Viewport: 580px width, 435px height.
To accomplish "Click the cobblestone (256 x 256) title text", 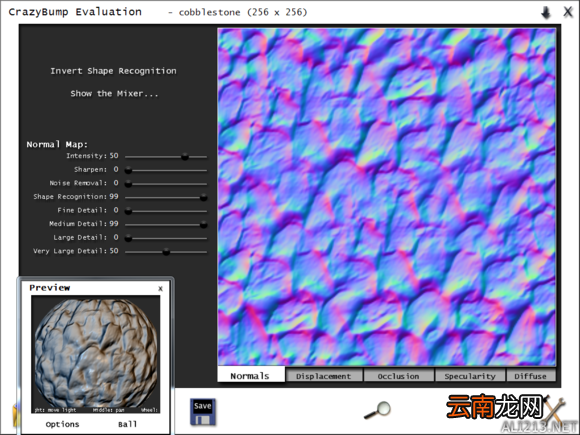I will pos(243,12).
